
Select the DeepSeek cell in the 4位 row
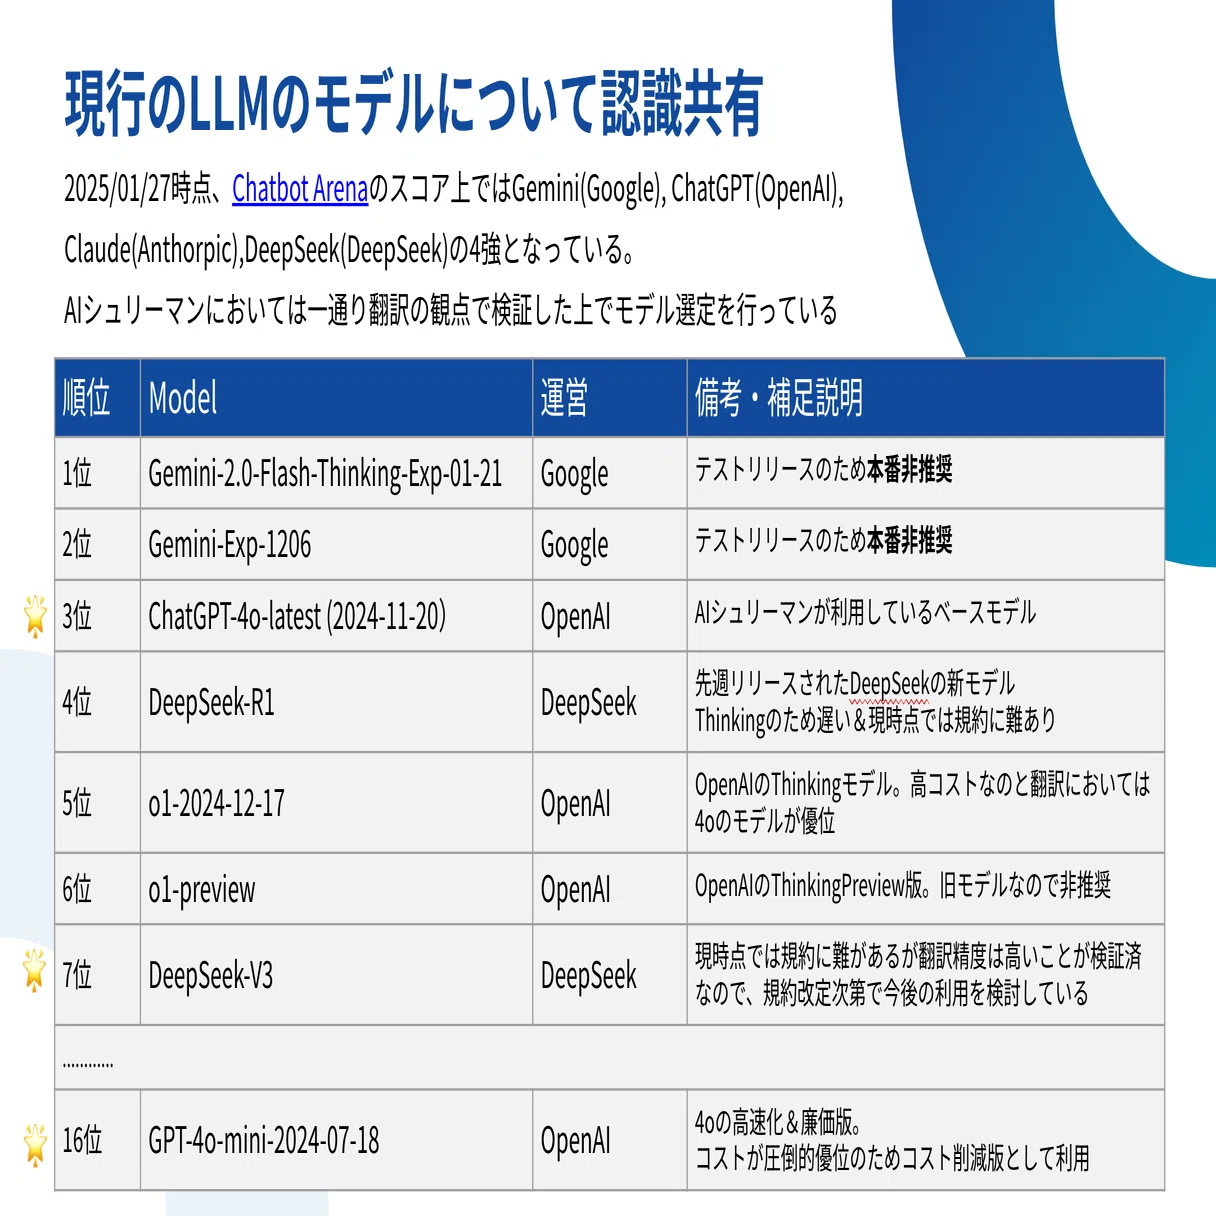pyautogui.click(x=610, y=702)
